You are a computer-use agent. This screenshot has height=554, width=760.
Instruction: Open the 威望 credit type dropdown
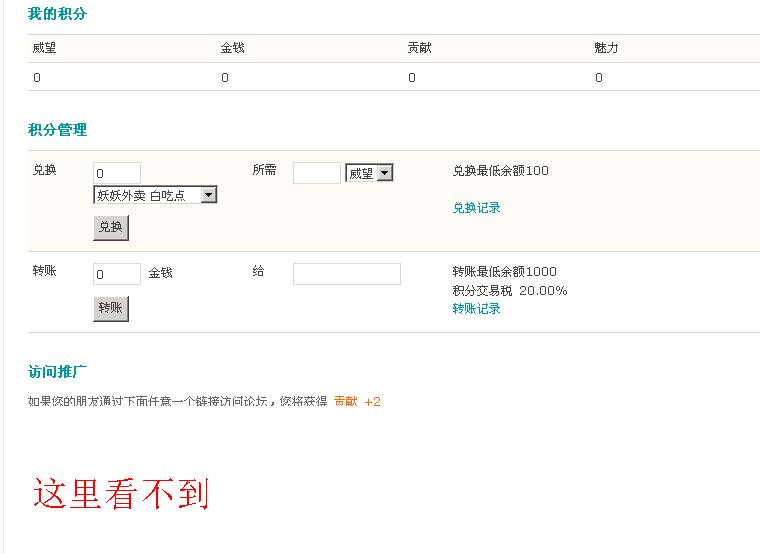(369, 173)
